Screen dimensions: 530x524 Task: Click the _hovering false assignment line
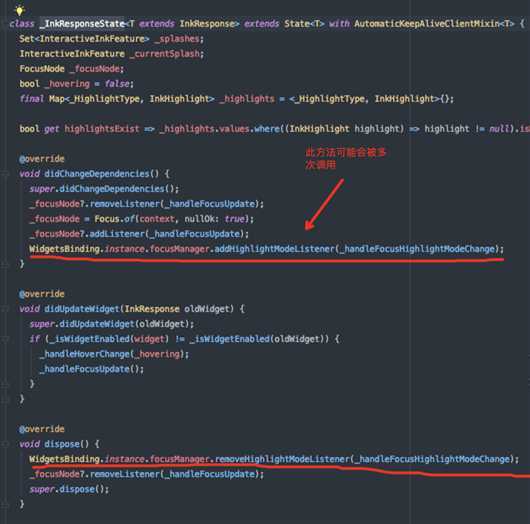point(77,84)
